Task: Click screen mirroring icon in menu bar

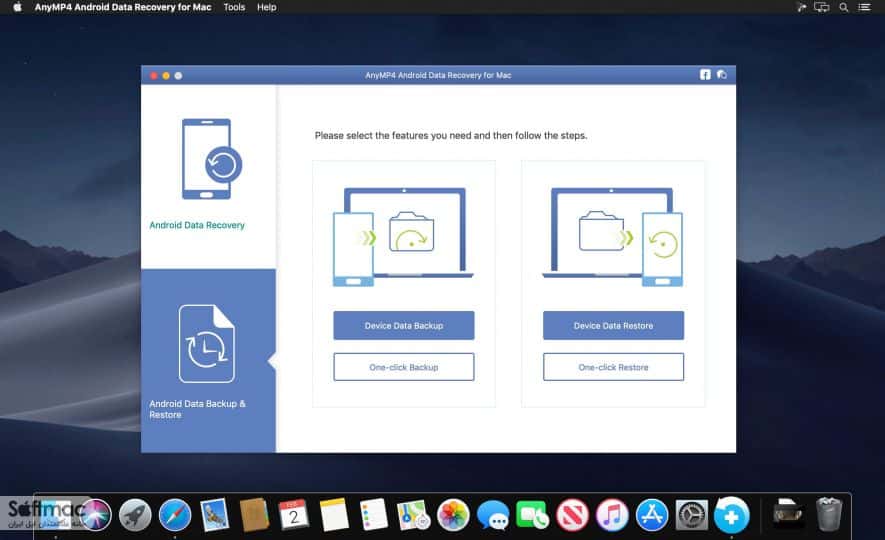Action: coord(822,7)
